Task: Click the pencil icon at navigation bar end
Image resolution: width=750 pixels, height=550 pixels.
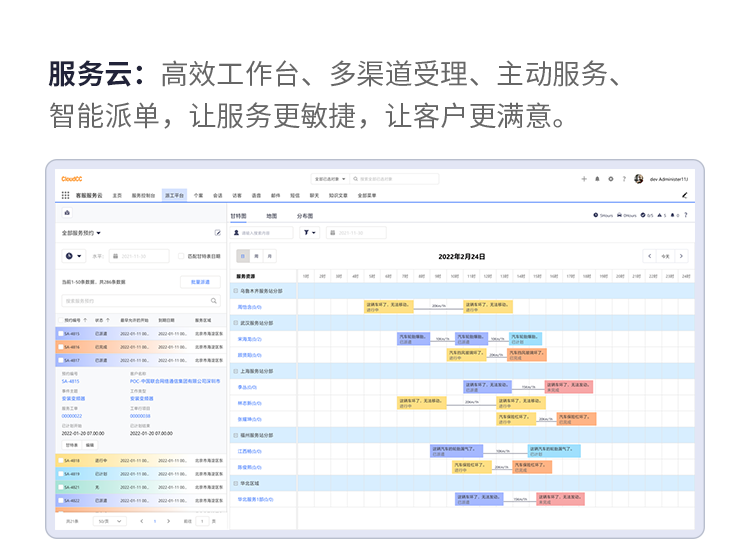Action: tap(685, 196)
